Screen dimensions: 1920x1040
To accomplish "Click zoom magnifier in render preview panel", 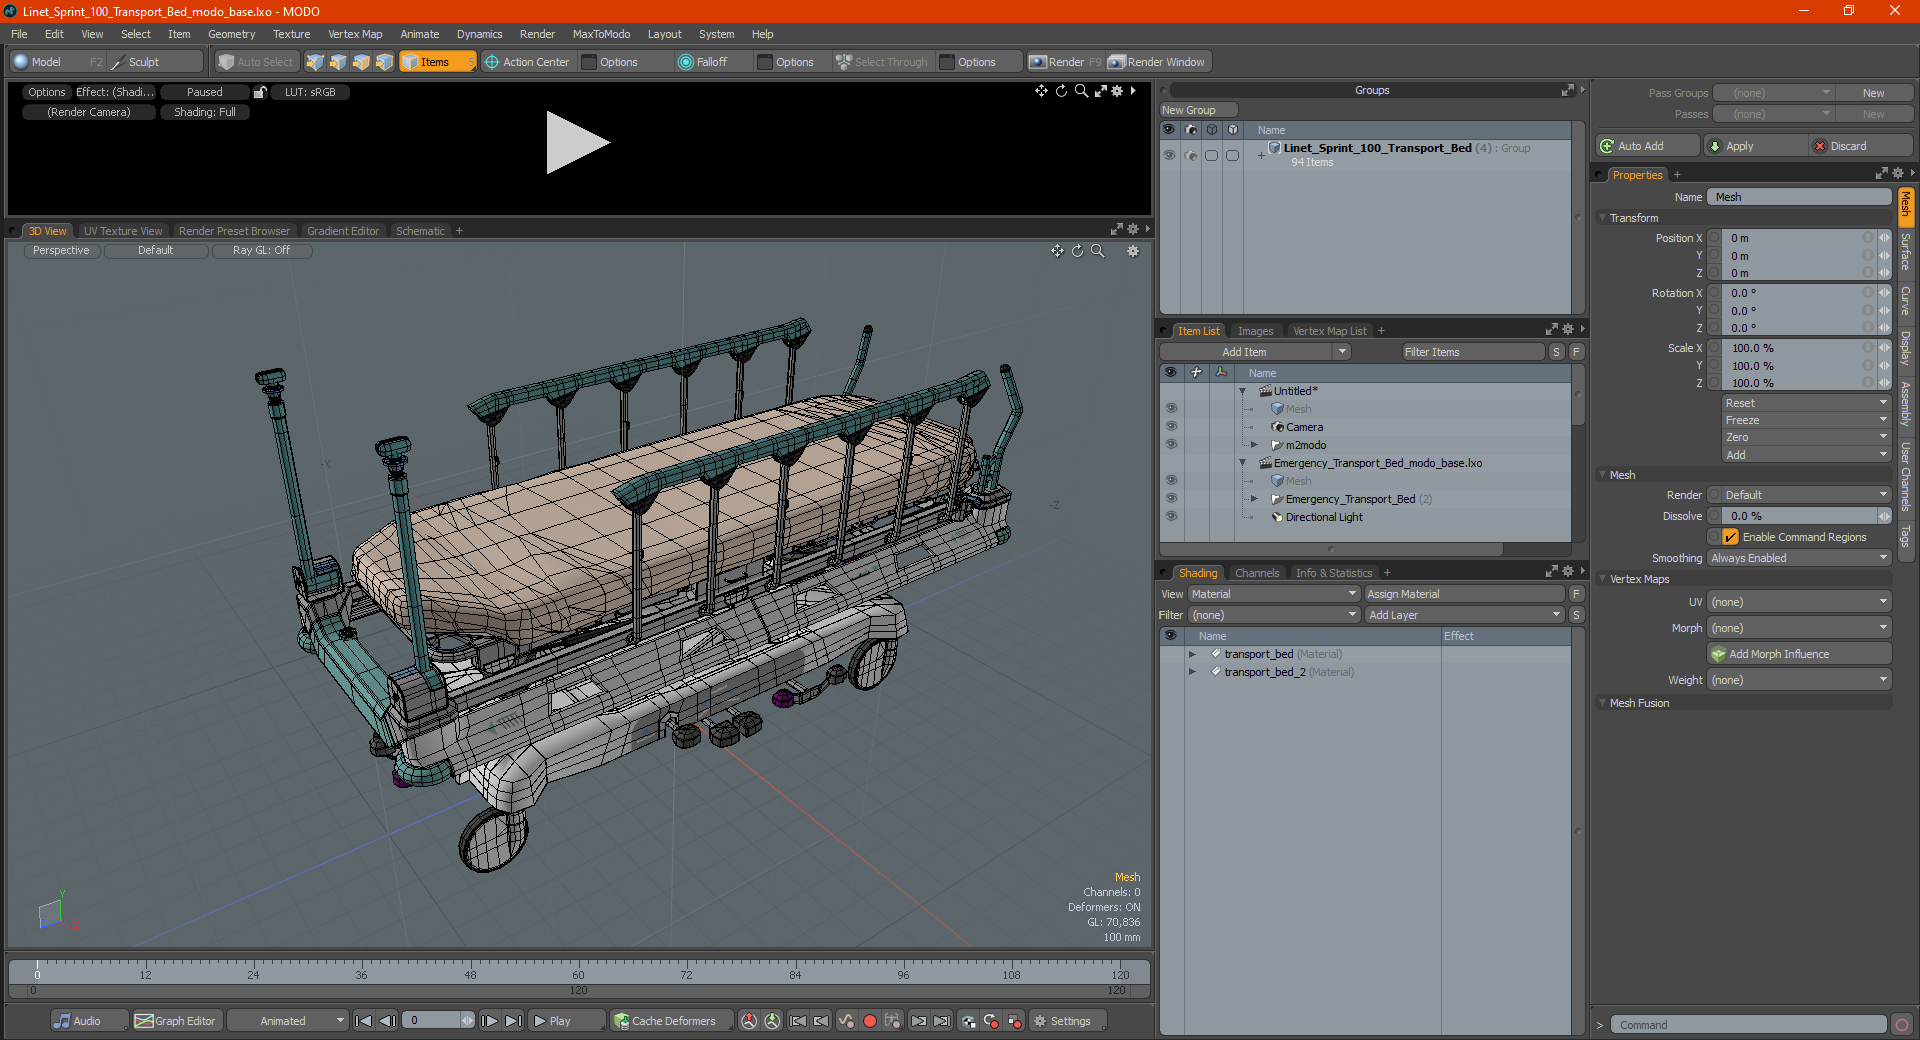I will [1081, 91].
